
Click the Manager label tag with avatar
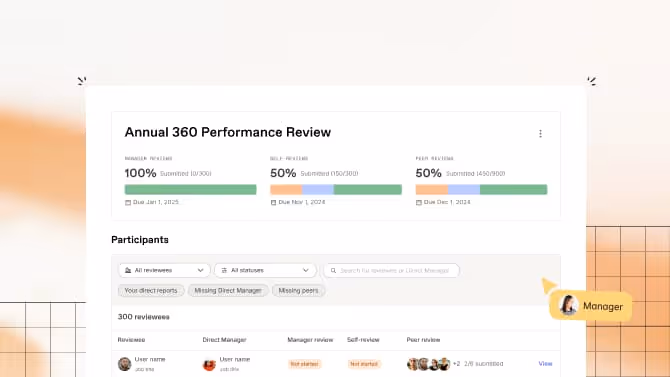pos(591,306)
